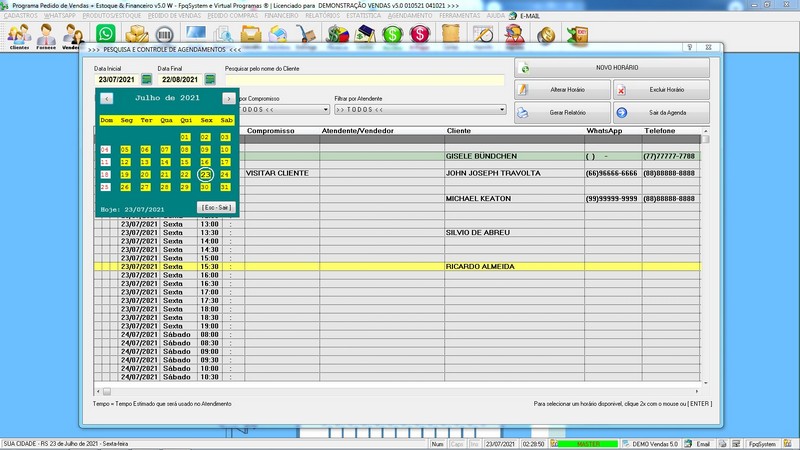Select the JOHN JOSEPH TRAVOLTA client cell
This screenshot has width=800, height=450.
tap(514, 173)
